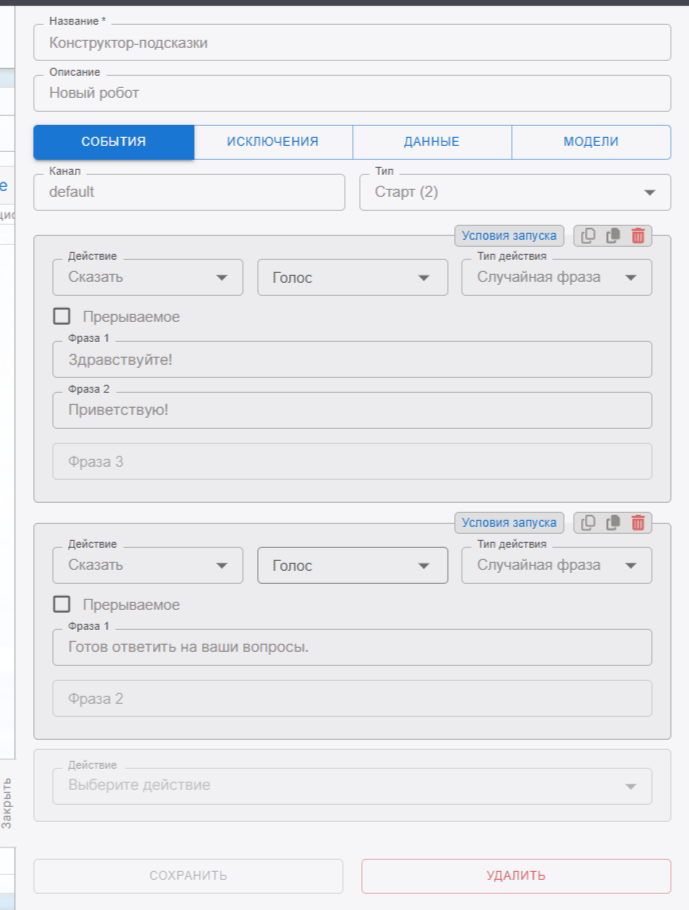Open the empty Выберите действие dropdown

351,785
